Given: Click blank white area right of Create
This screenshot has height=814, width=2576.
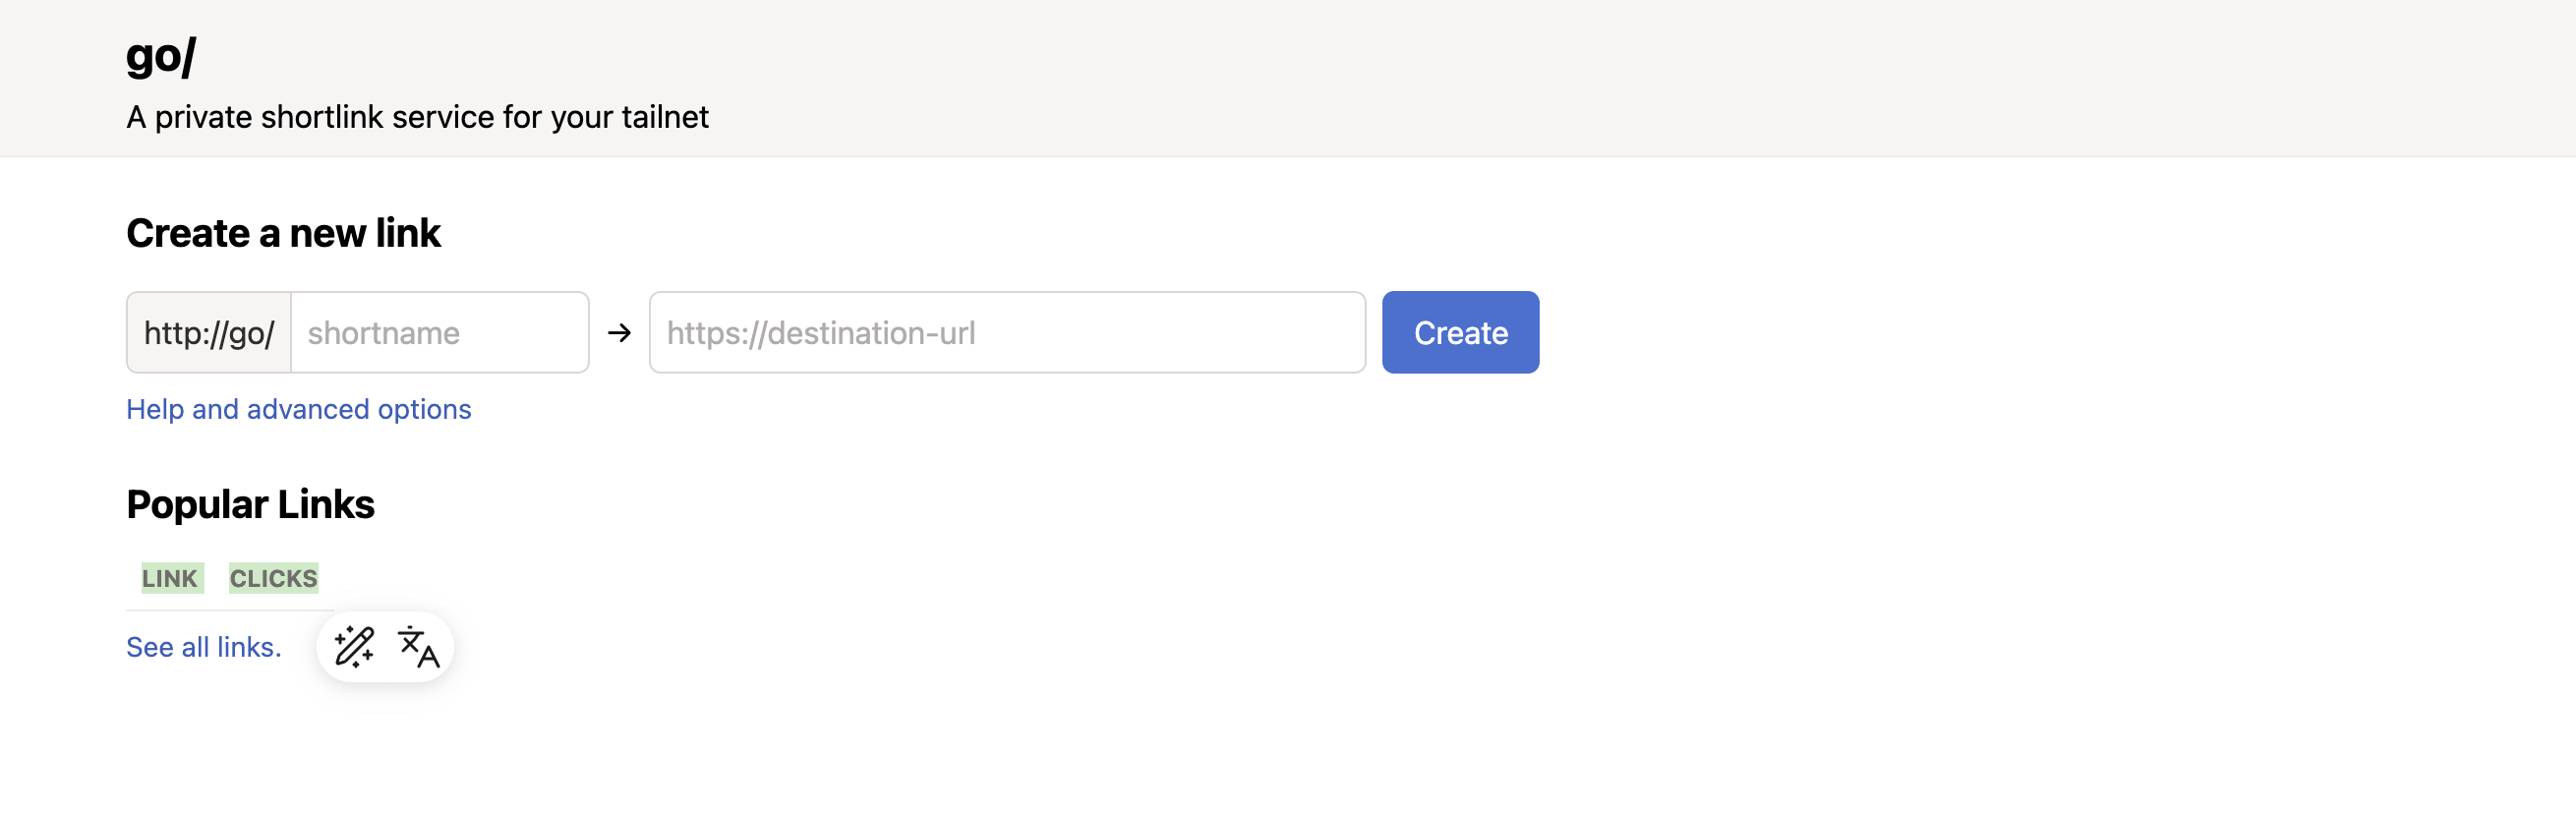Looking at the screenshot, I should [x=2000, y=333].
